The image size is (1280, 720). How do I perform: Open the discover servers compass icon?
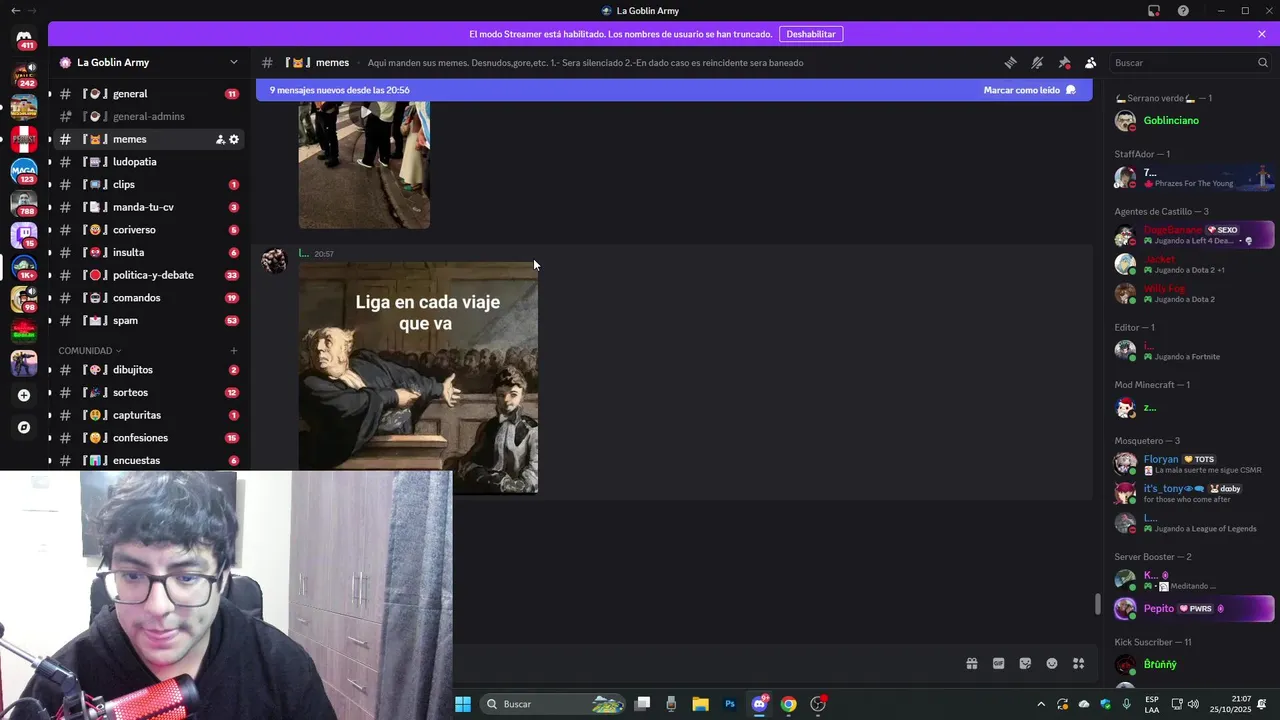click(x=24, y=427)
